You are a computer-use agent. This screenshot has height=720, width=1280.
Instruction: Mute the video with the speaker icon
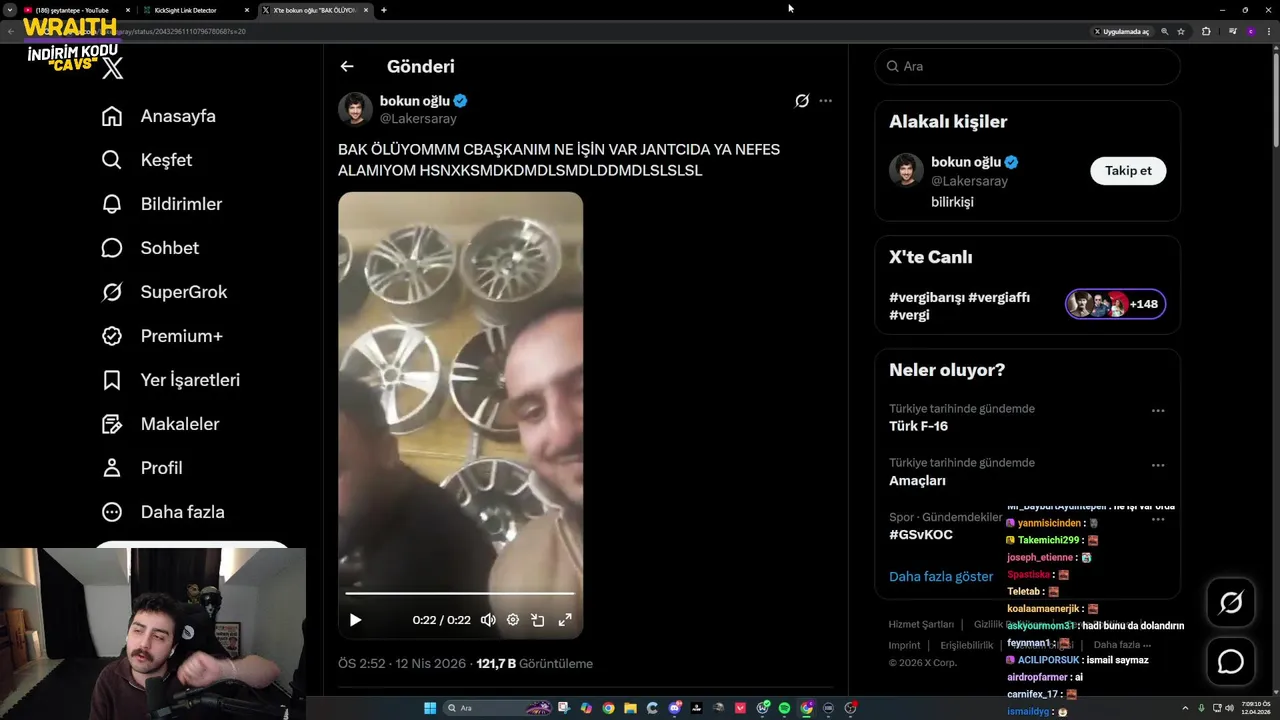coord(488,620)
